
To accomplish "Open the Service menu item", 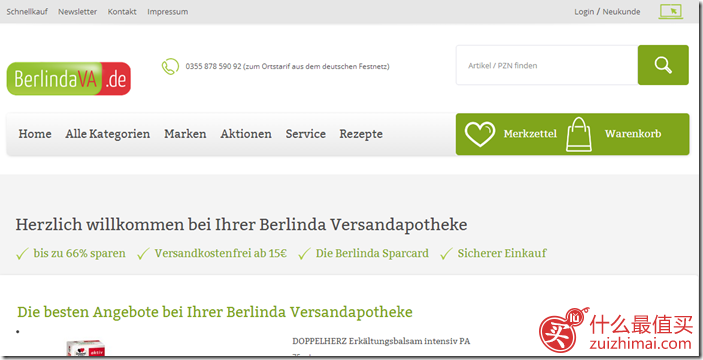I will click(306, 134).
